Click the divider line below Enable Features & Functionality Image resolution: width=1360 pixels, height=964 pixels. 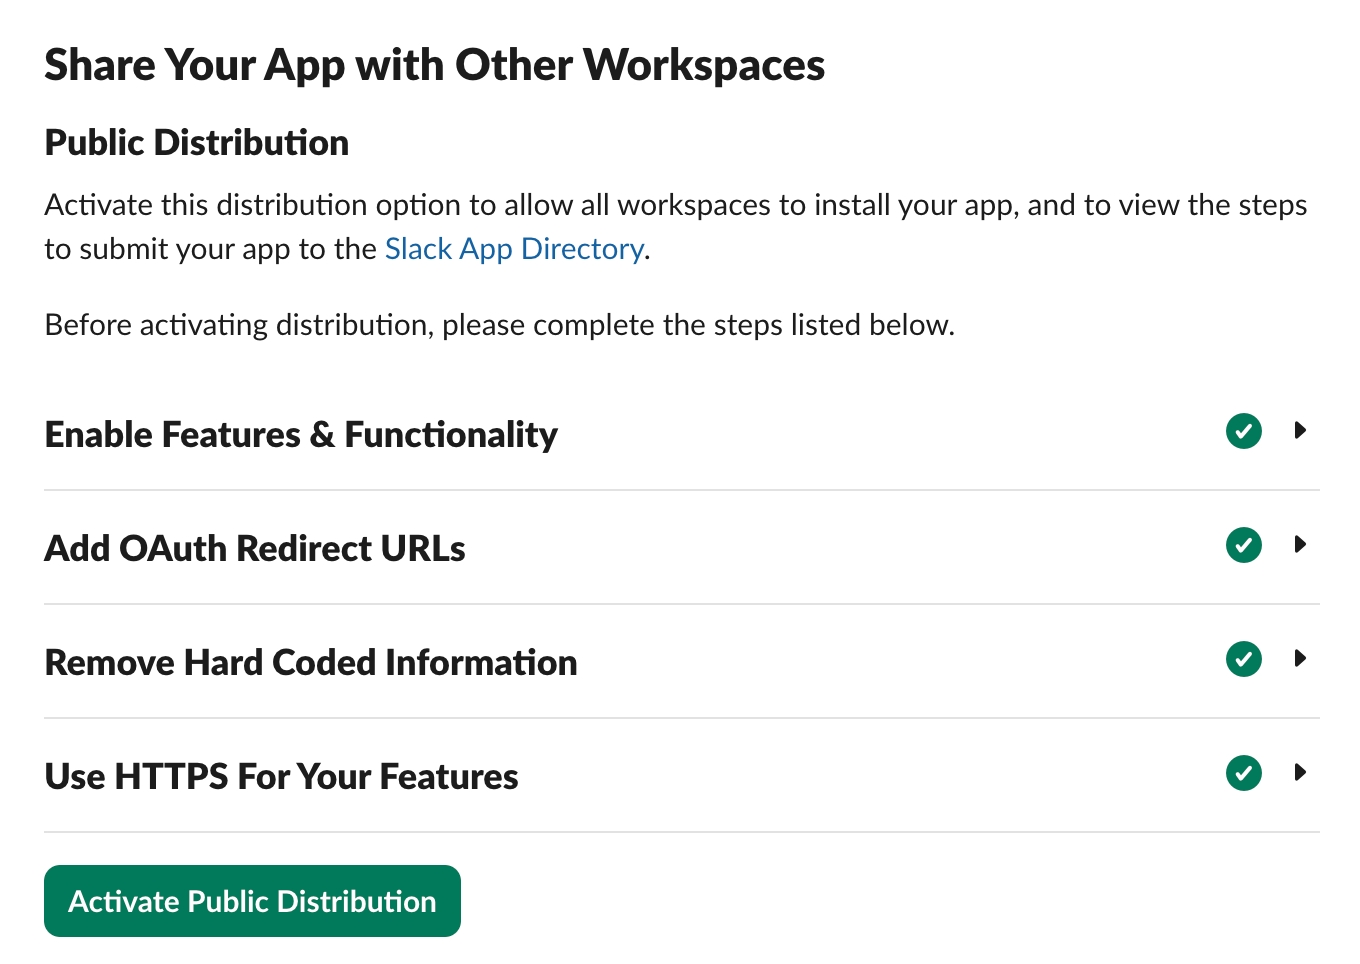click(681, 490)
